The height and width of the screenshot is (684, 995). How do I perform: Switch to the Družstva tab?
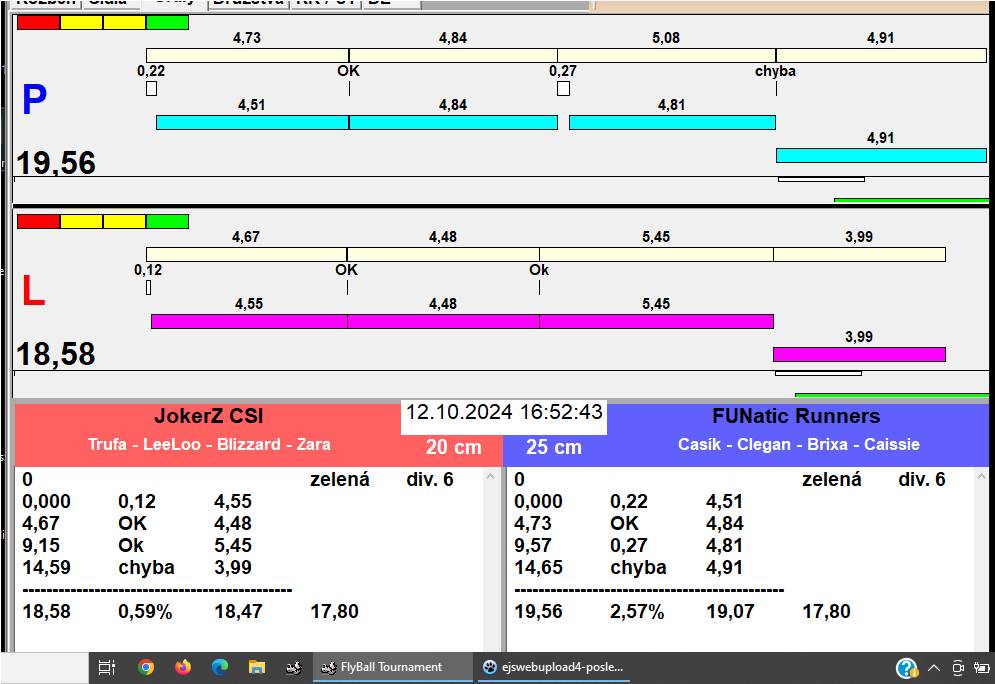coord(248,3)
